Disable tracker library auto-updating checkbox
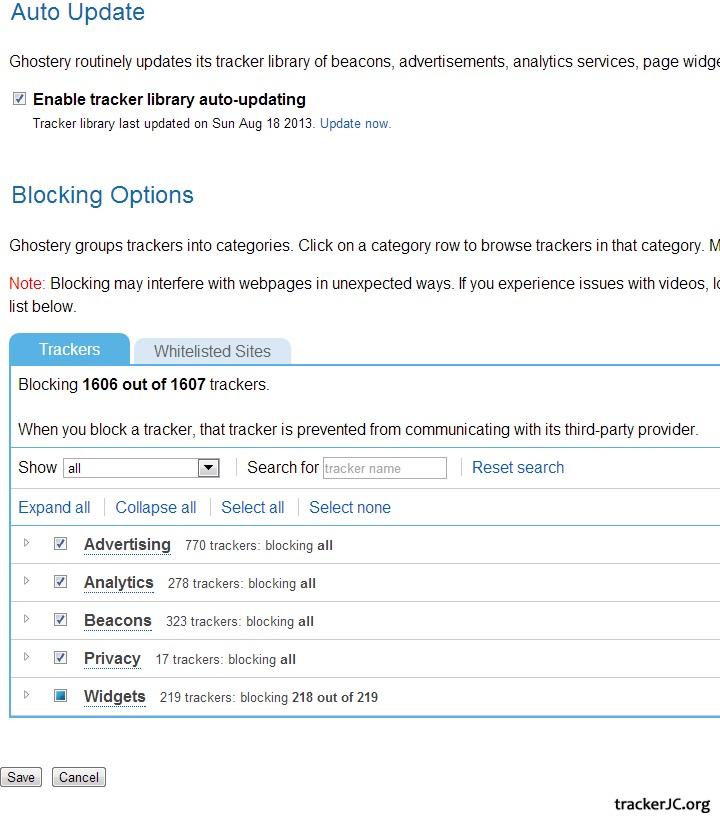720x820 pixels. [x=20, y=99]
